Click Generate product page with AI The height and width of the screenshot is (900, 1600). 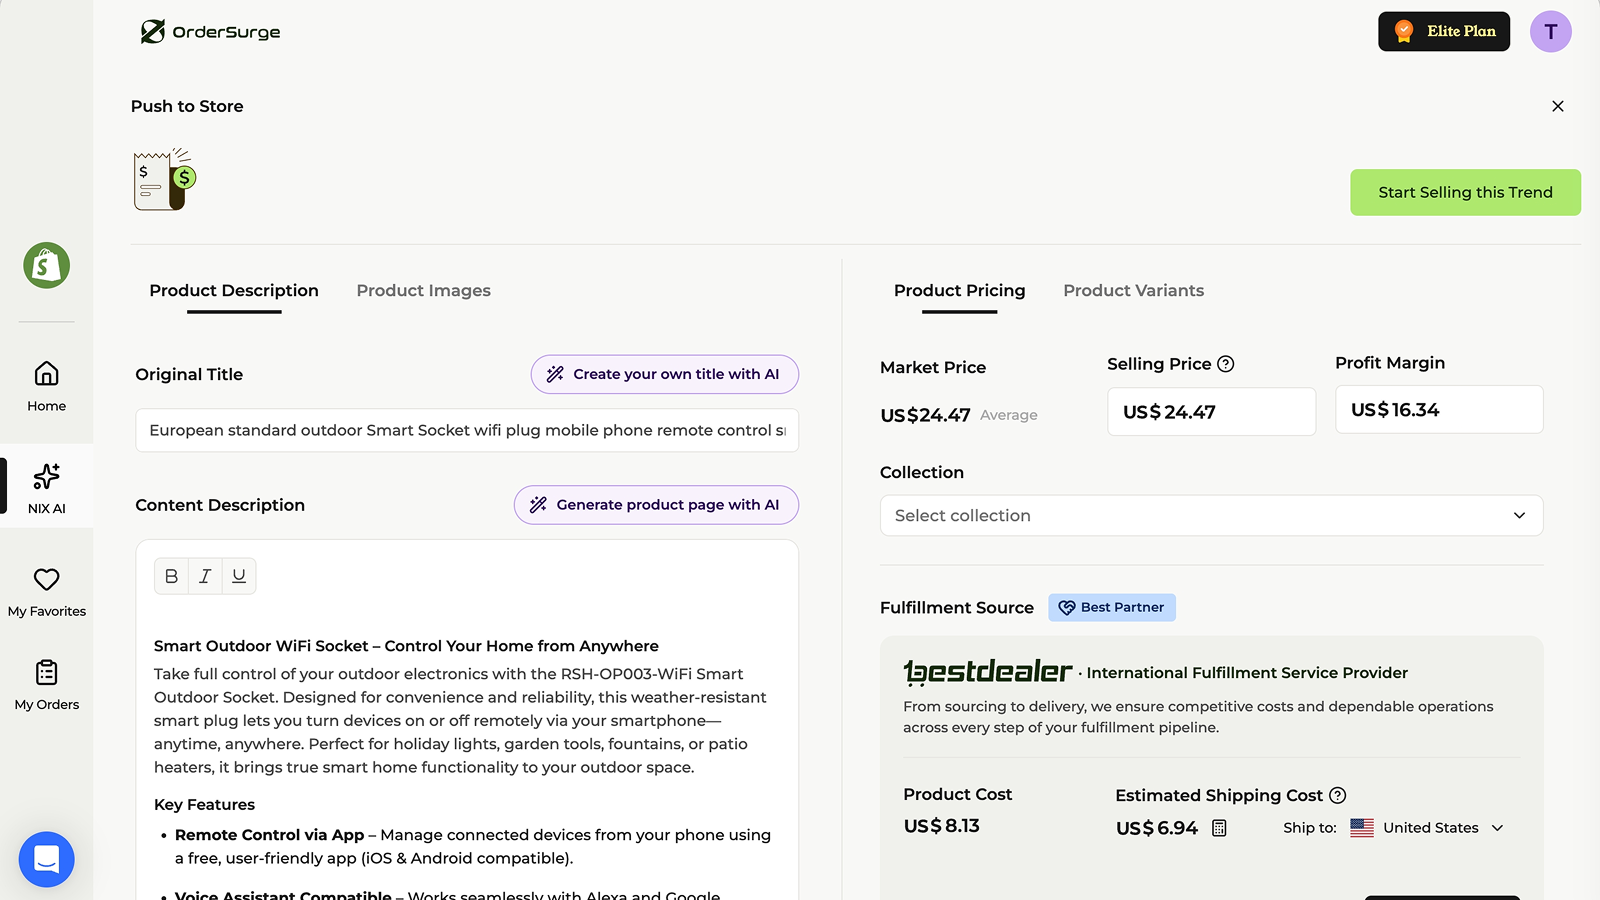pos(656,505)
